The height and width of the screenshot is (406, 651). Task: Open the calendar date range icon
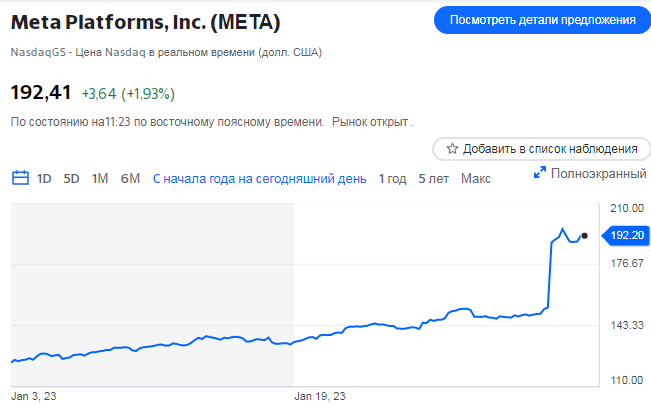pos(20,178)
